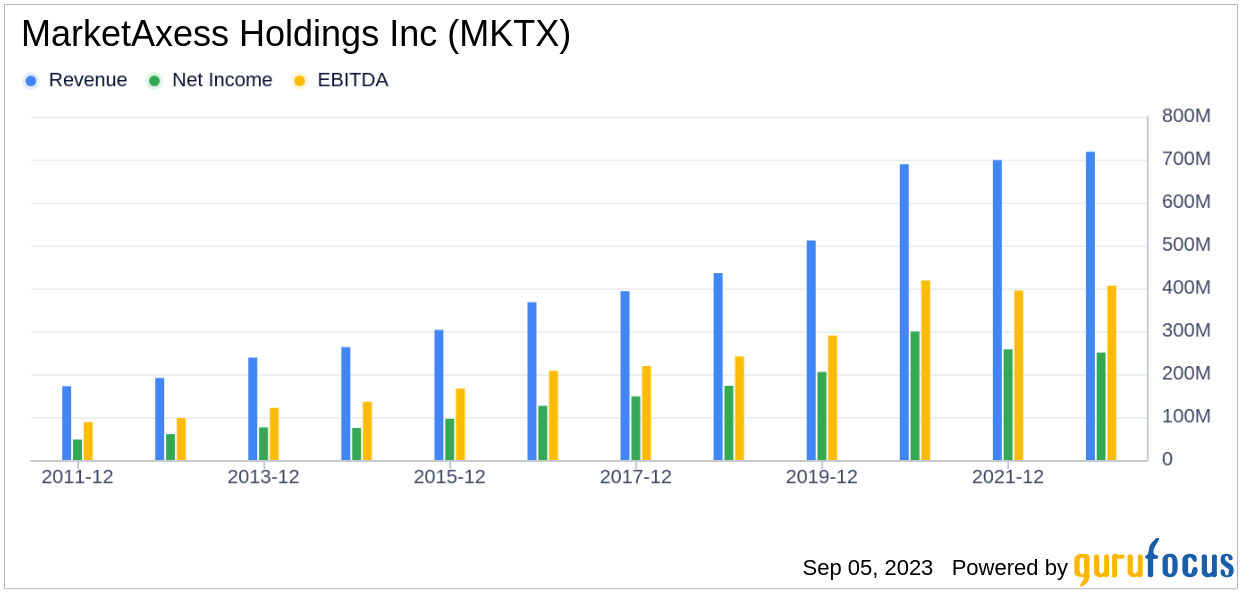Click the green Net Income legend dot
Image resolution: width=1242 pixels, height=593 pixels.
[154, 81]
